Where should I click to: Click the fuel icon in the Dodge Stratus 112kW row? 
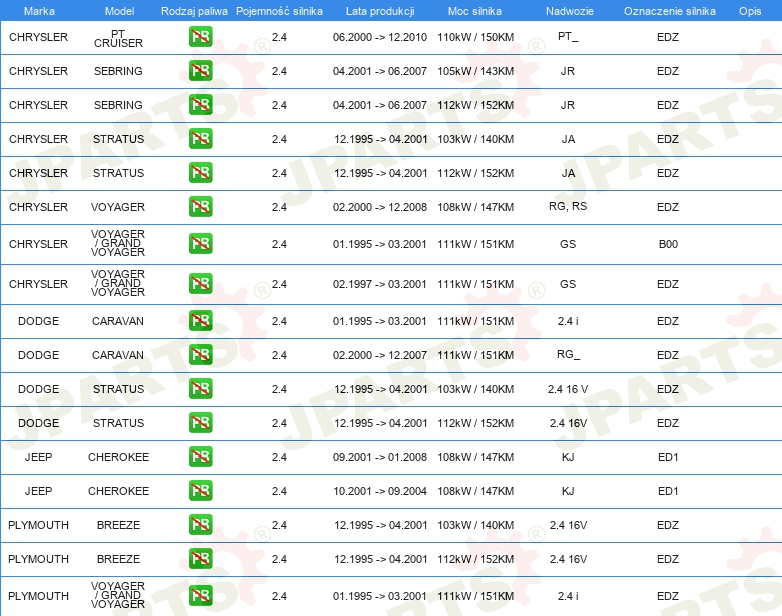200,422
